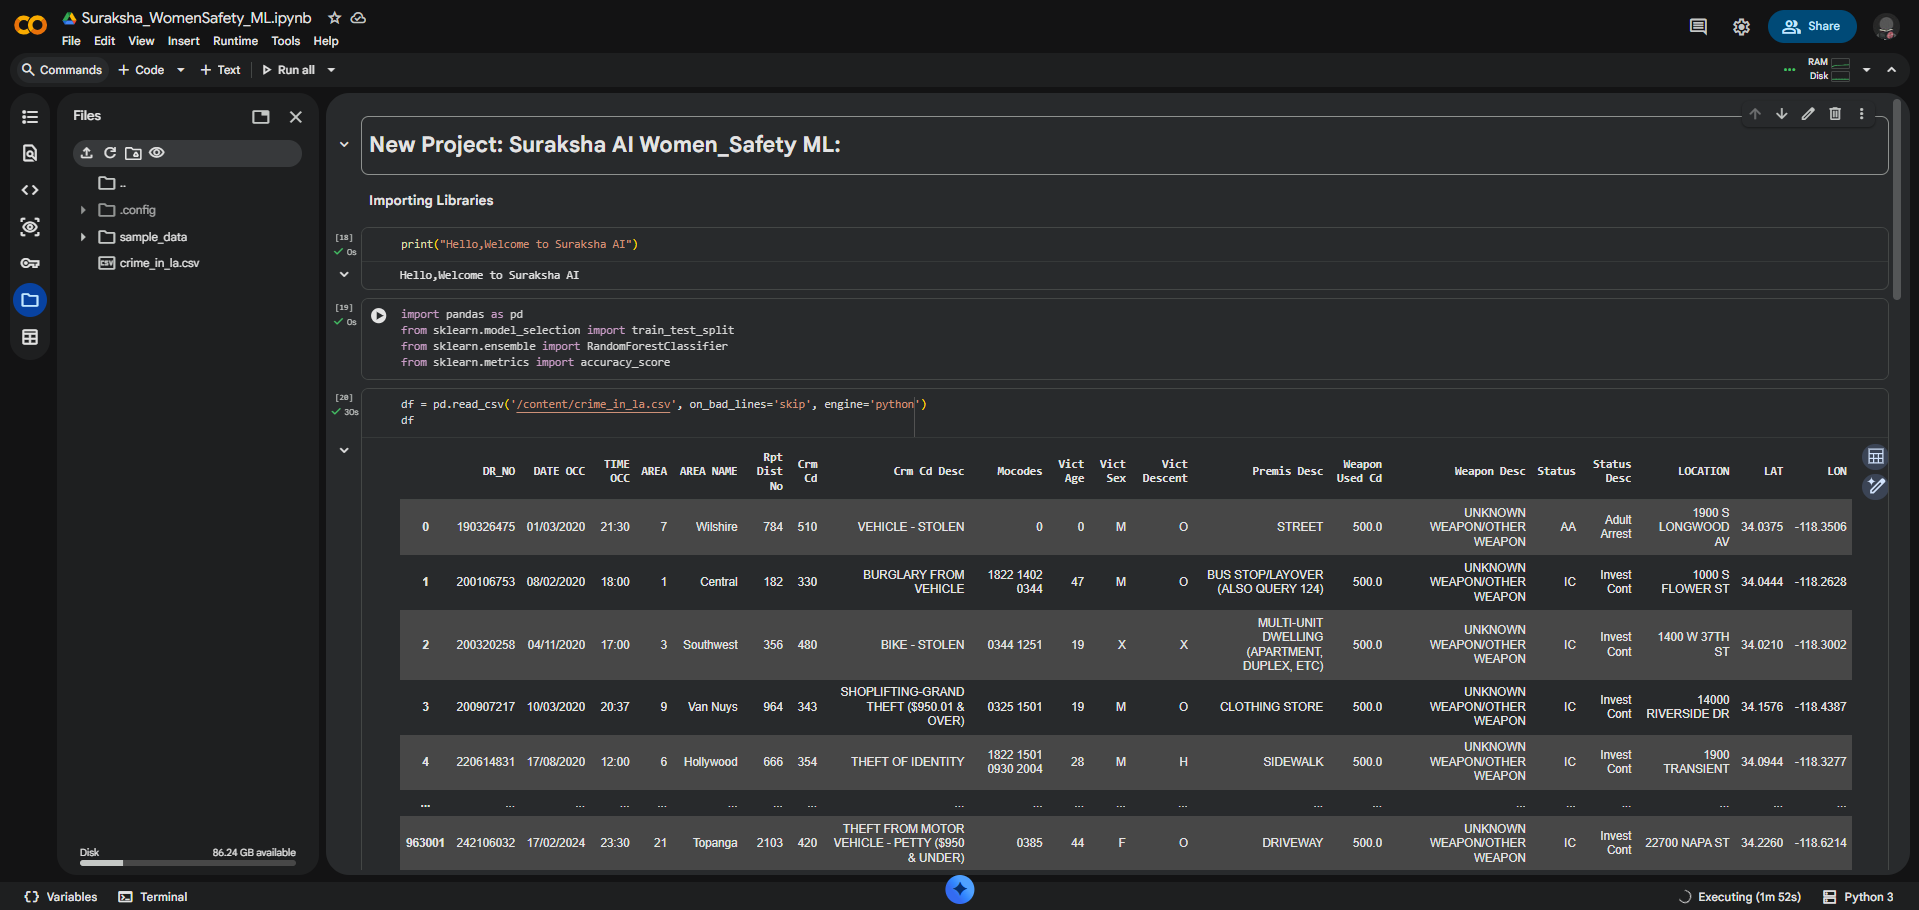Viewport: 1919px width, 910px height.
Task: Expand the .config folder
Action: (x=83, y=210)
